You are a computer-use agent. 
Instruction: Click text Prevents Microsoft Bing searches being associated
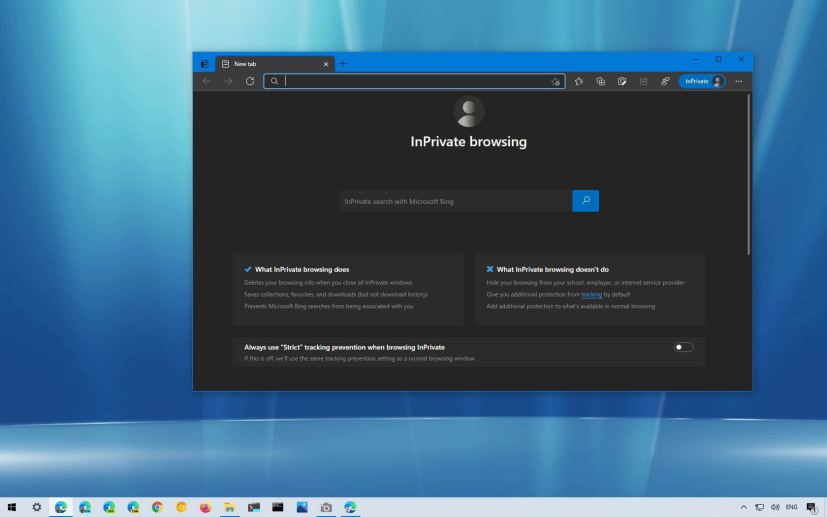[329, 306]
